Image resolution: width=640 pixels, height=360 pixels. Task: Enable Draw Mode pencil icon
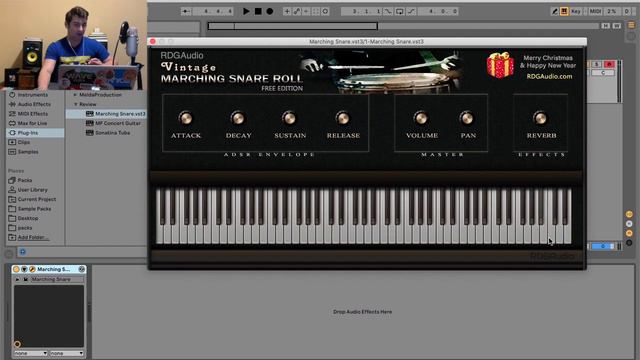tap(555, 11)
